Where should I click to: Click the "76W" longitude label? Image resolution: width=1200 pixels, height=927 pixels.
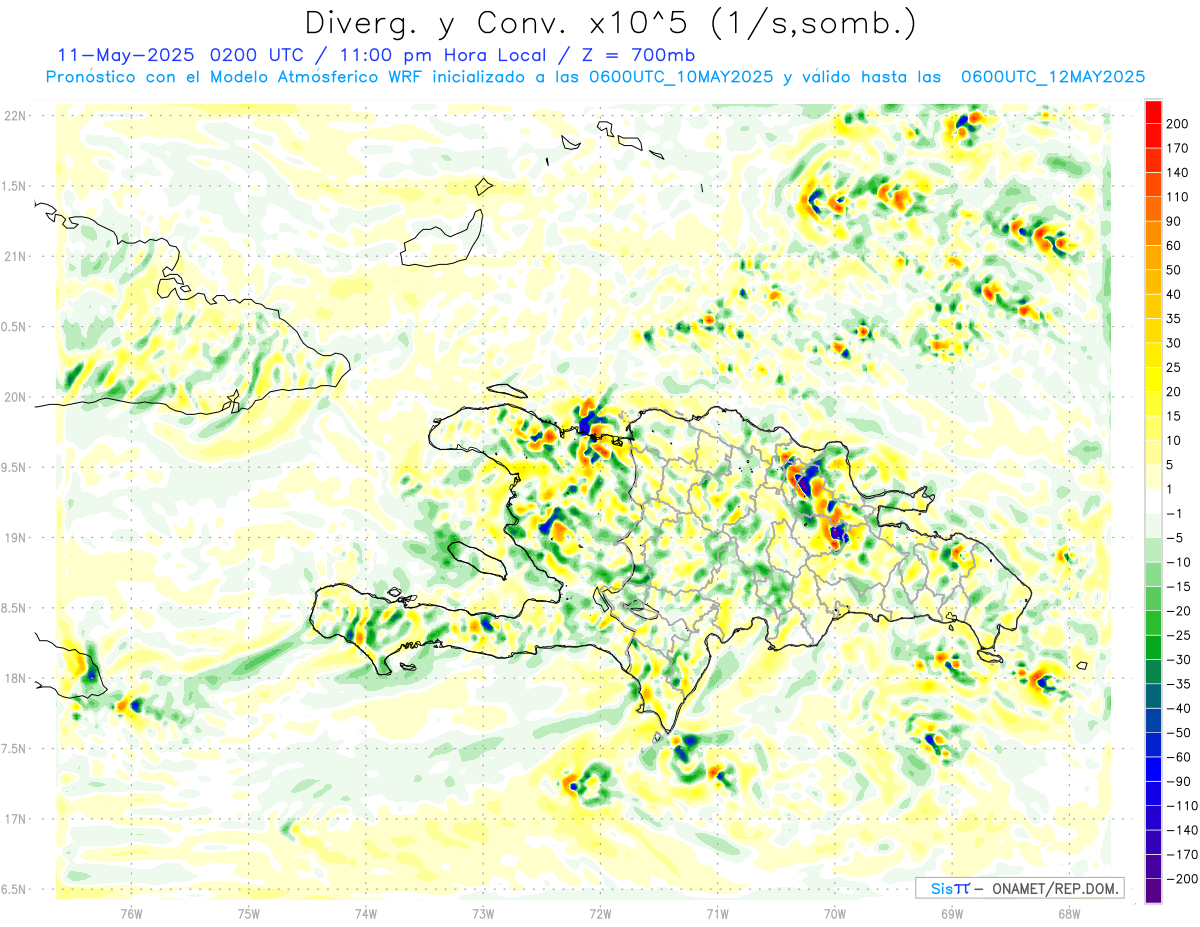point(131,913)
